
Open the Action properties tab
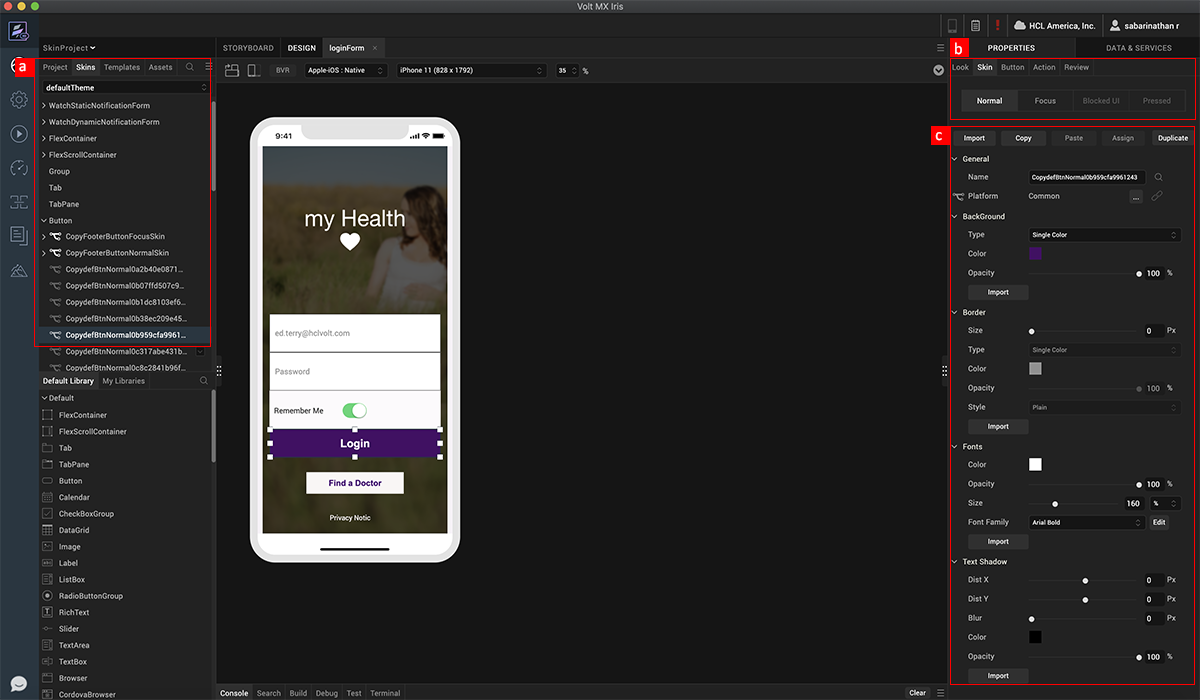coord(1044,67)
